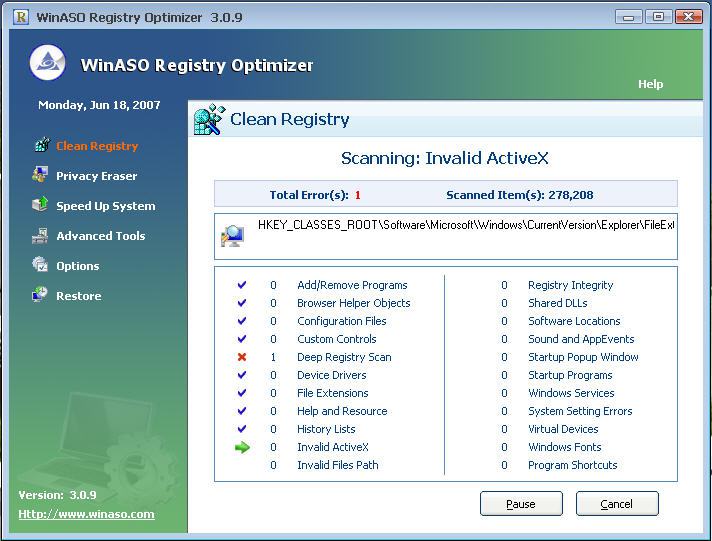Click the Clean Registry sidebar icon
This screenshot has height=541, width=712.
41,146
